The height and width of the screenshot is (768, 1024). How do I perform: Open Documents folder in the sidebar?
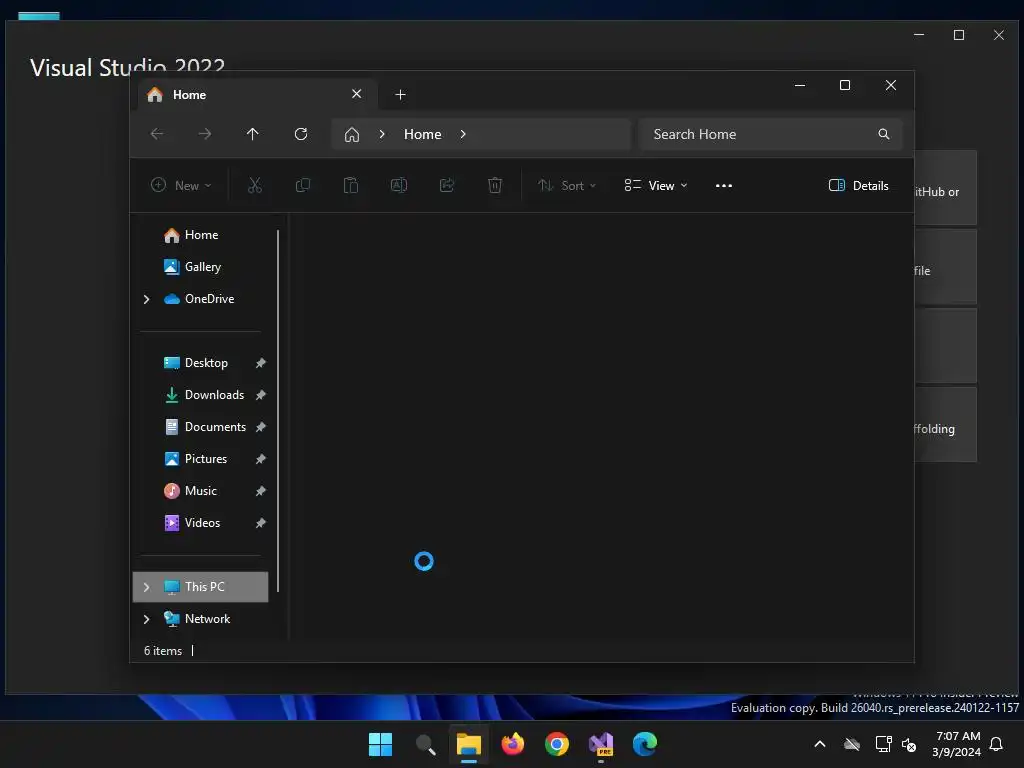(x=215, y=427)
